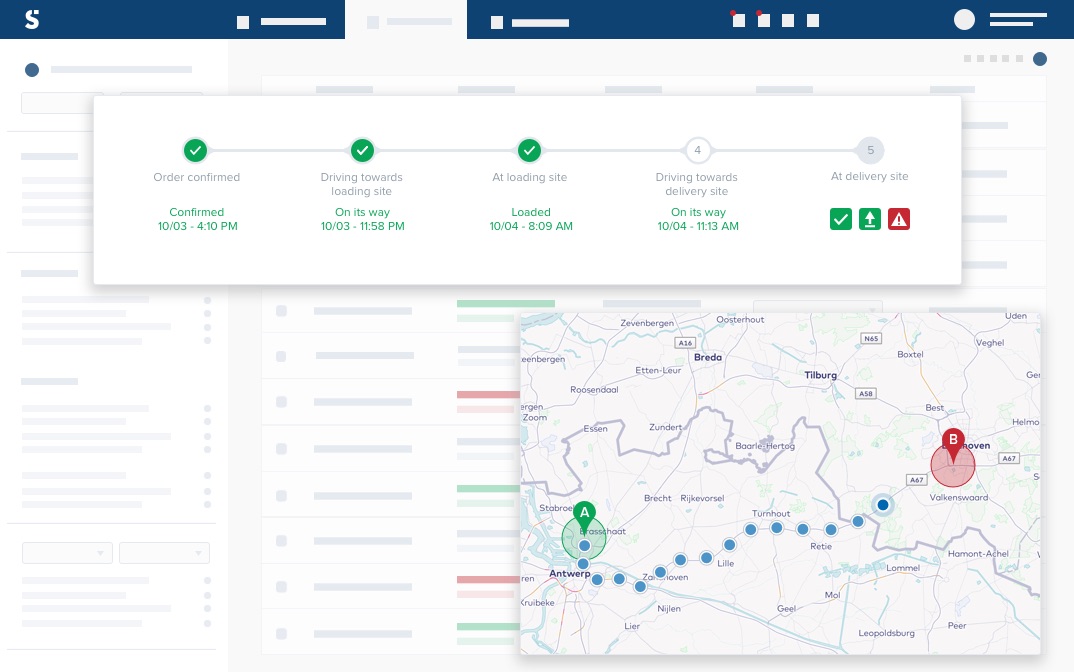Click the green checkmark delivery status icon
The height and width of the screenshot is (672, 1074).
[x=841, y=219]
